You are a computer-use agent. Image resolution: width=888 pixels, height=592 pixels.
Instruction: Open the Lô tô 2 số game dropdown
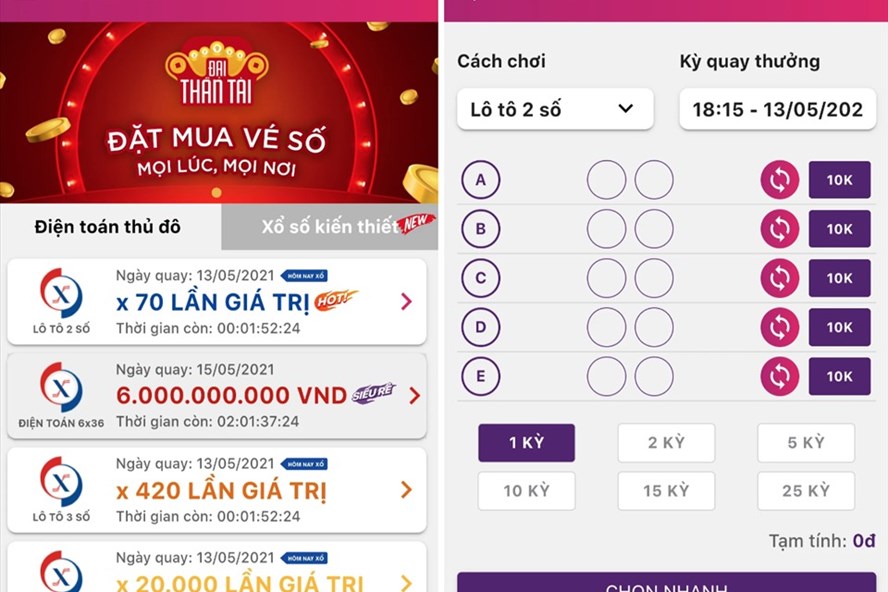coord(554,109)
